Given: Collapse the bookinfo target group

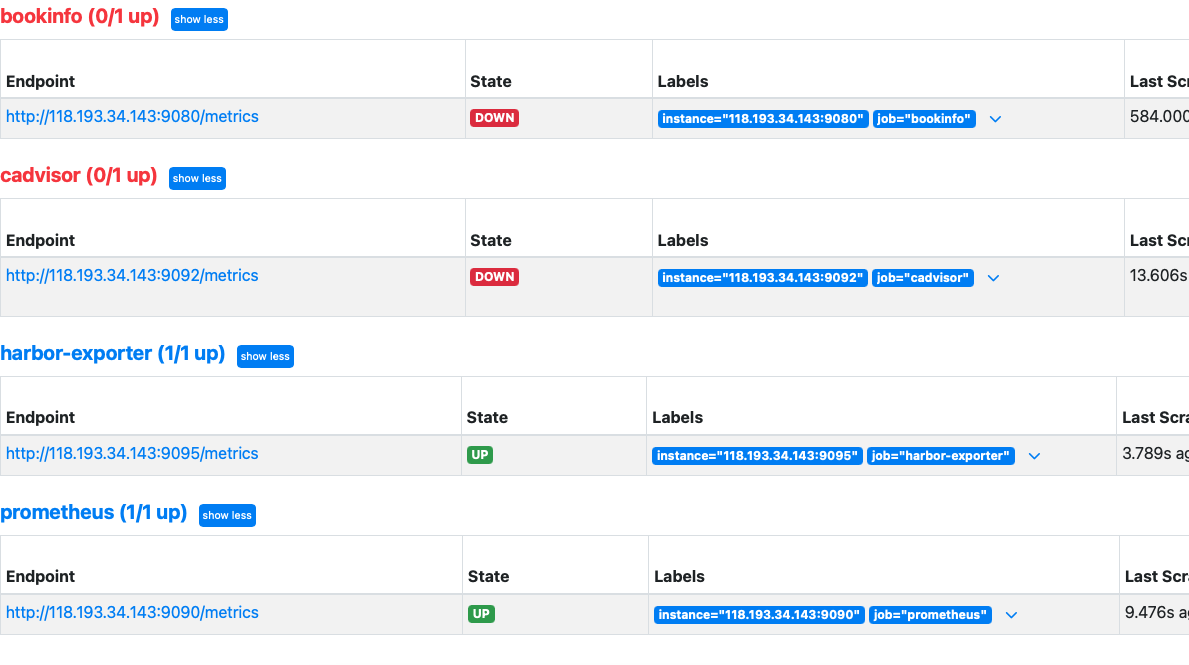Looking at the screenshot, I should coord(199,20).
